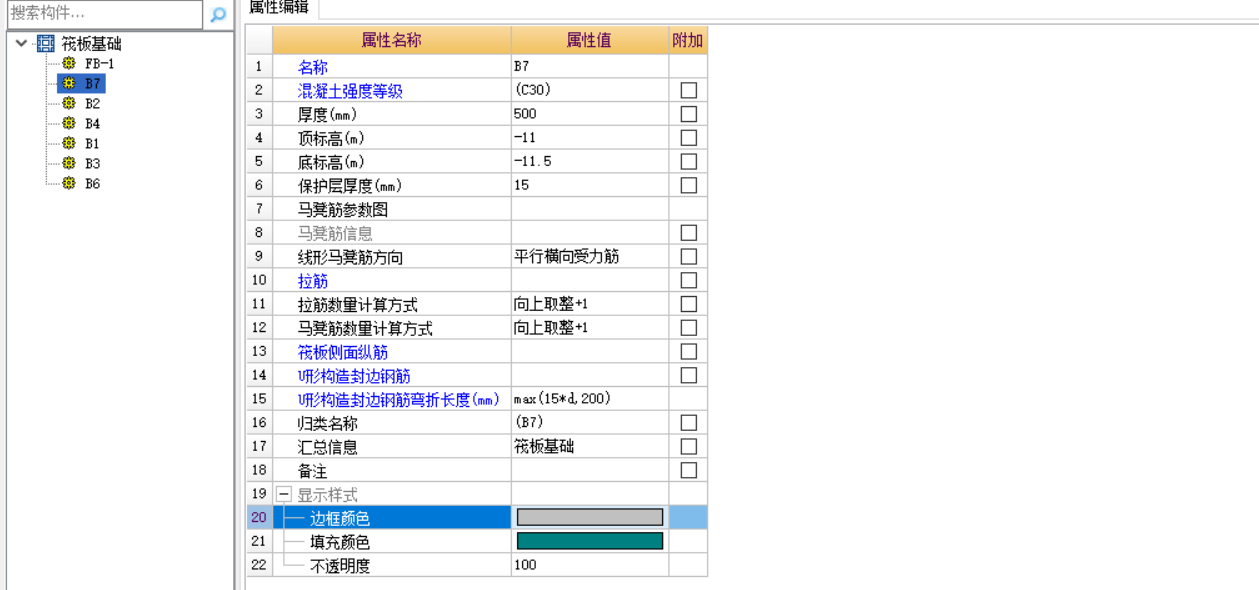Screen dimensions: 1259x590
Task: Check the 附加 box for 线形马凳筋方向
Action: click(688, 256)
